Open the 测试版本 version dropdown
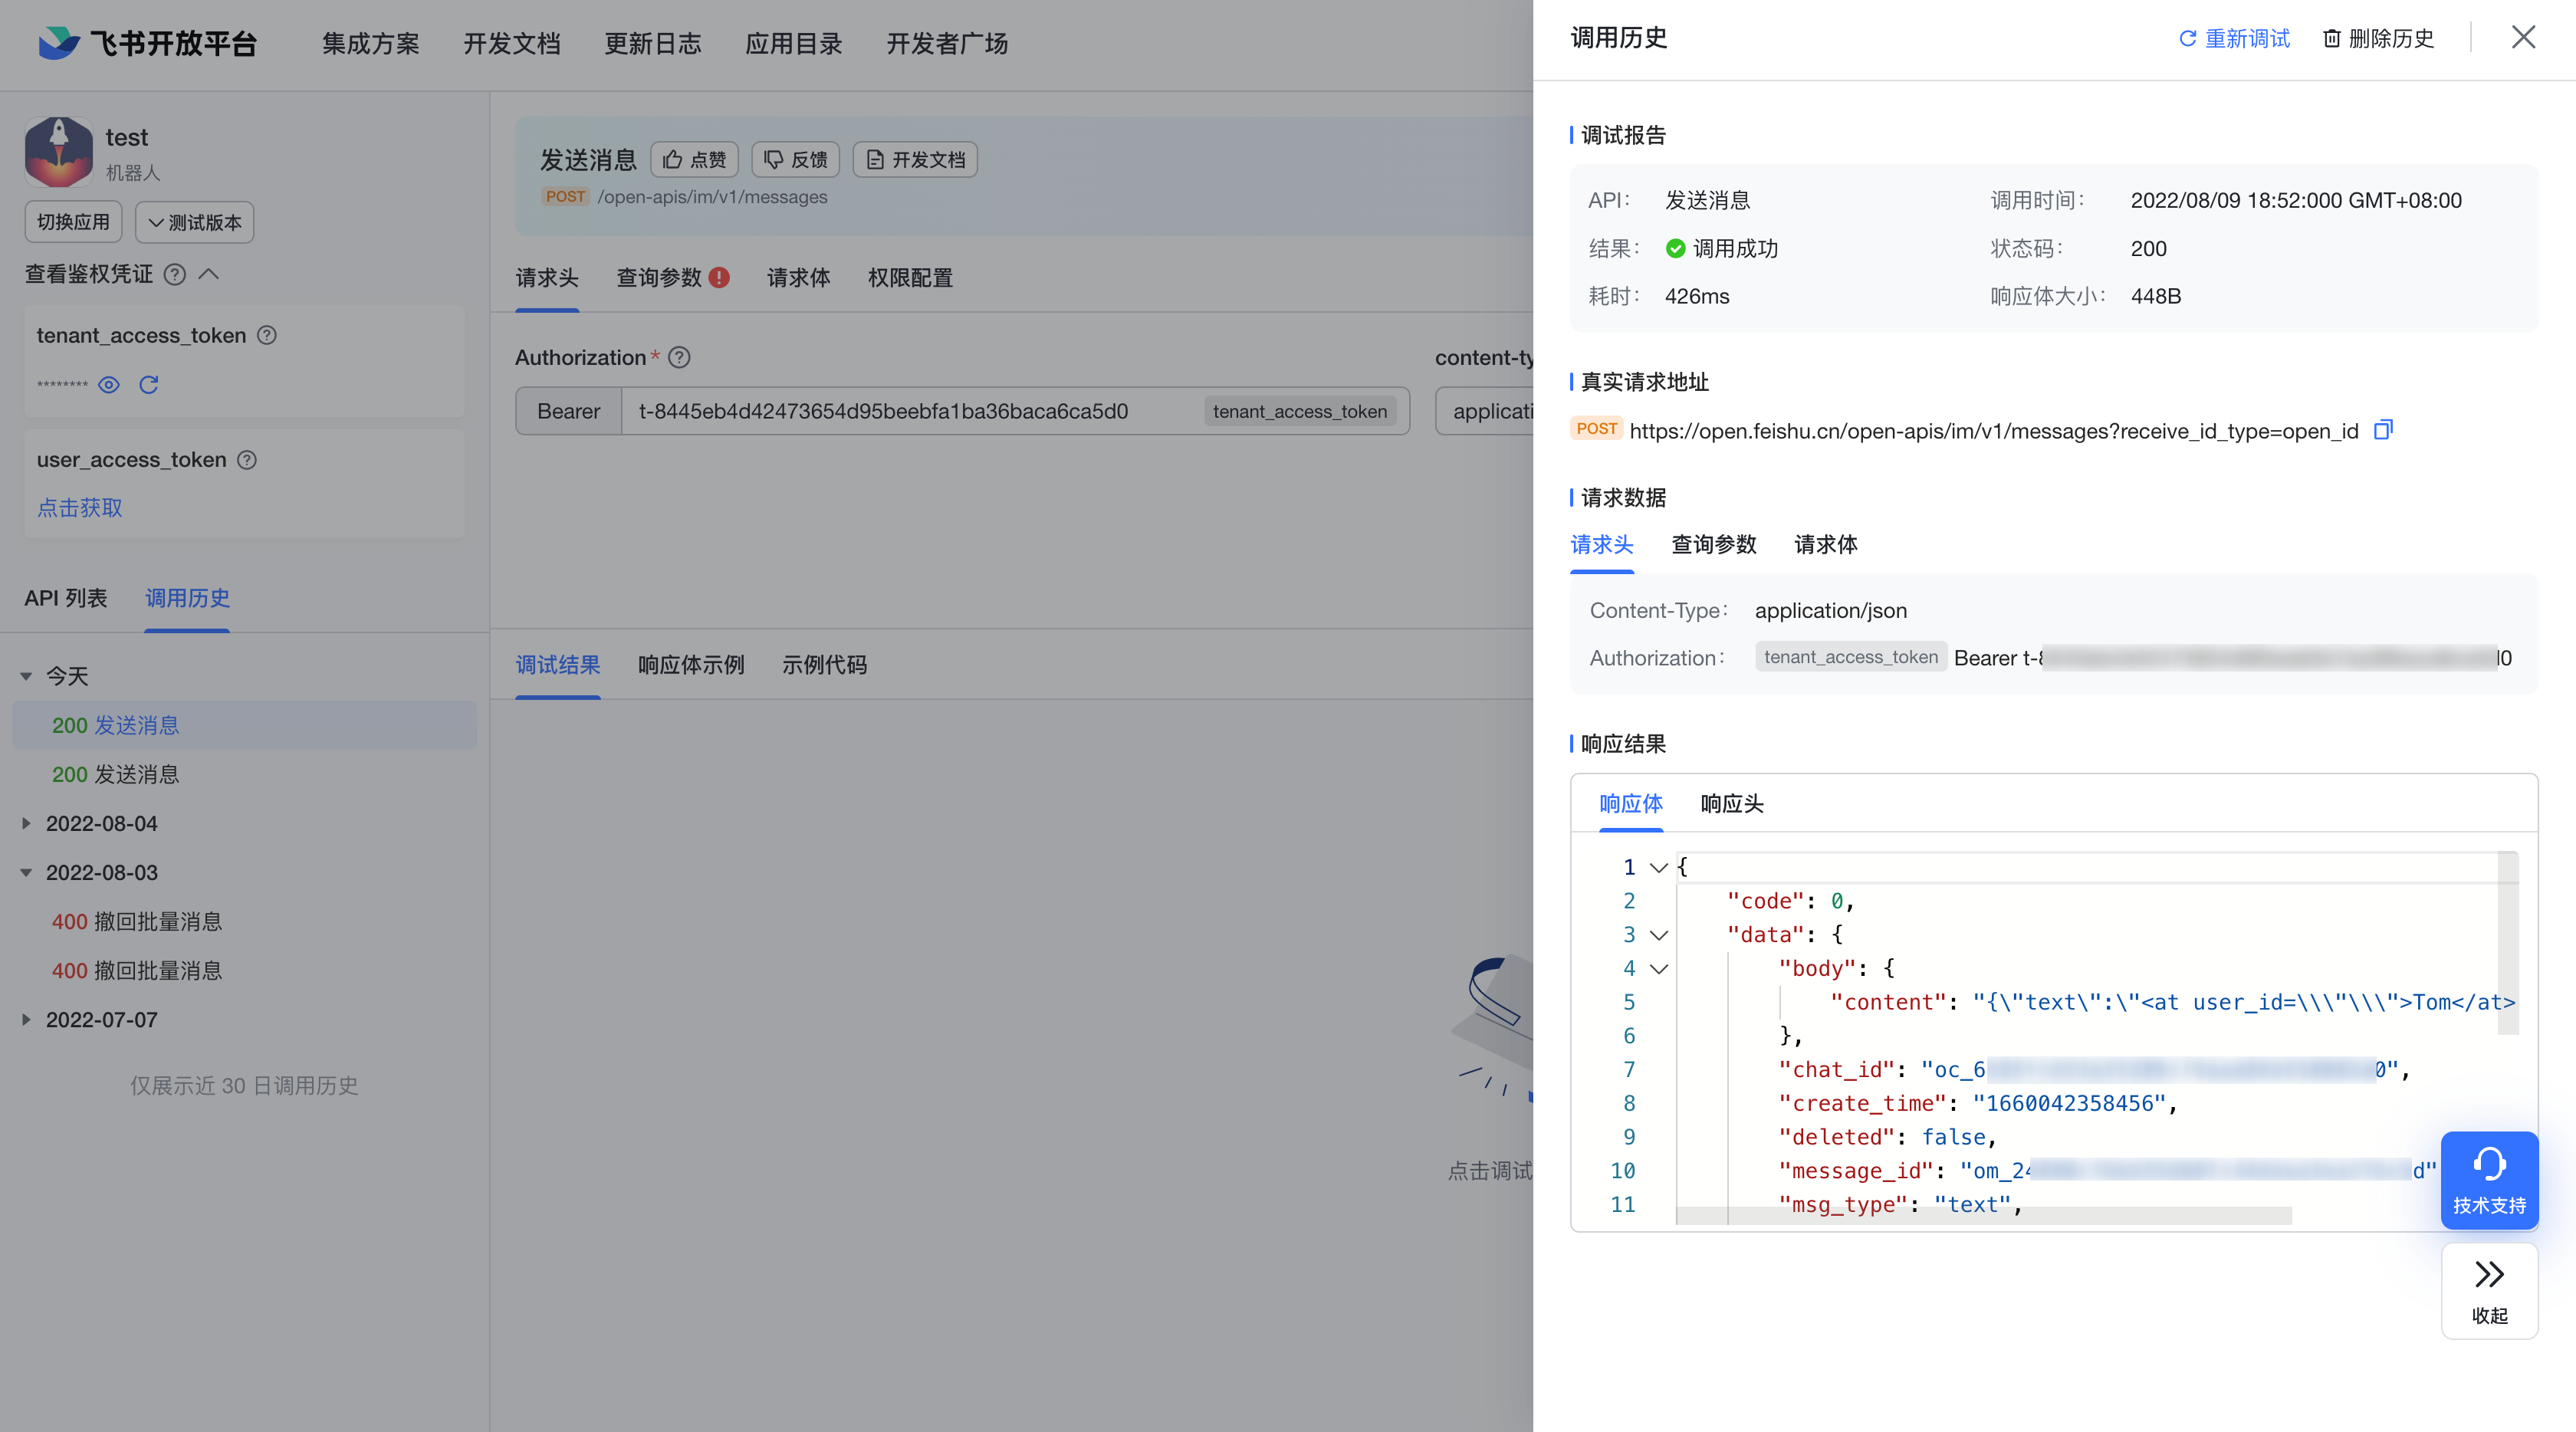The width and height of the screenshot is (2576, 1432). tap(195, 222)
